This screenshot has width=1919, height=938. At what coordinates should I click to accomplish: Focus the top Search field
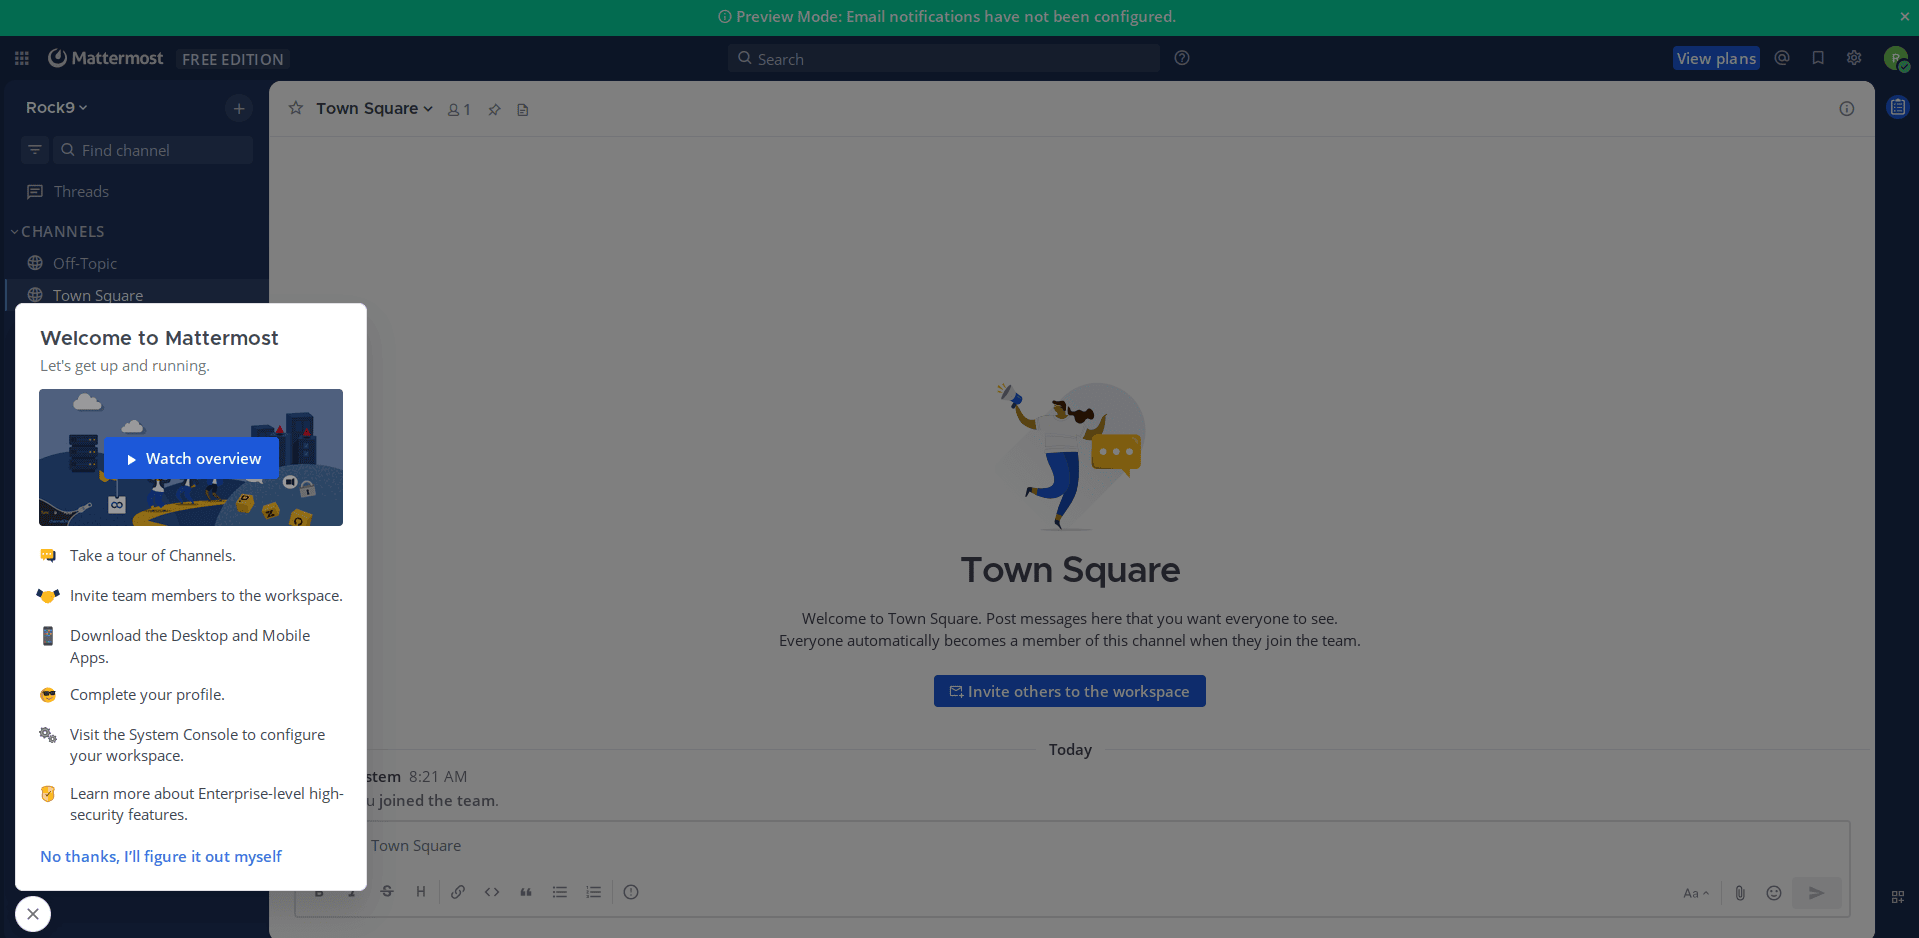pos(944,58)
